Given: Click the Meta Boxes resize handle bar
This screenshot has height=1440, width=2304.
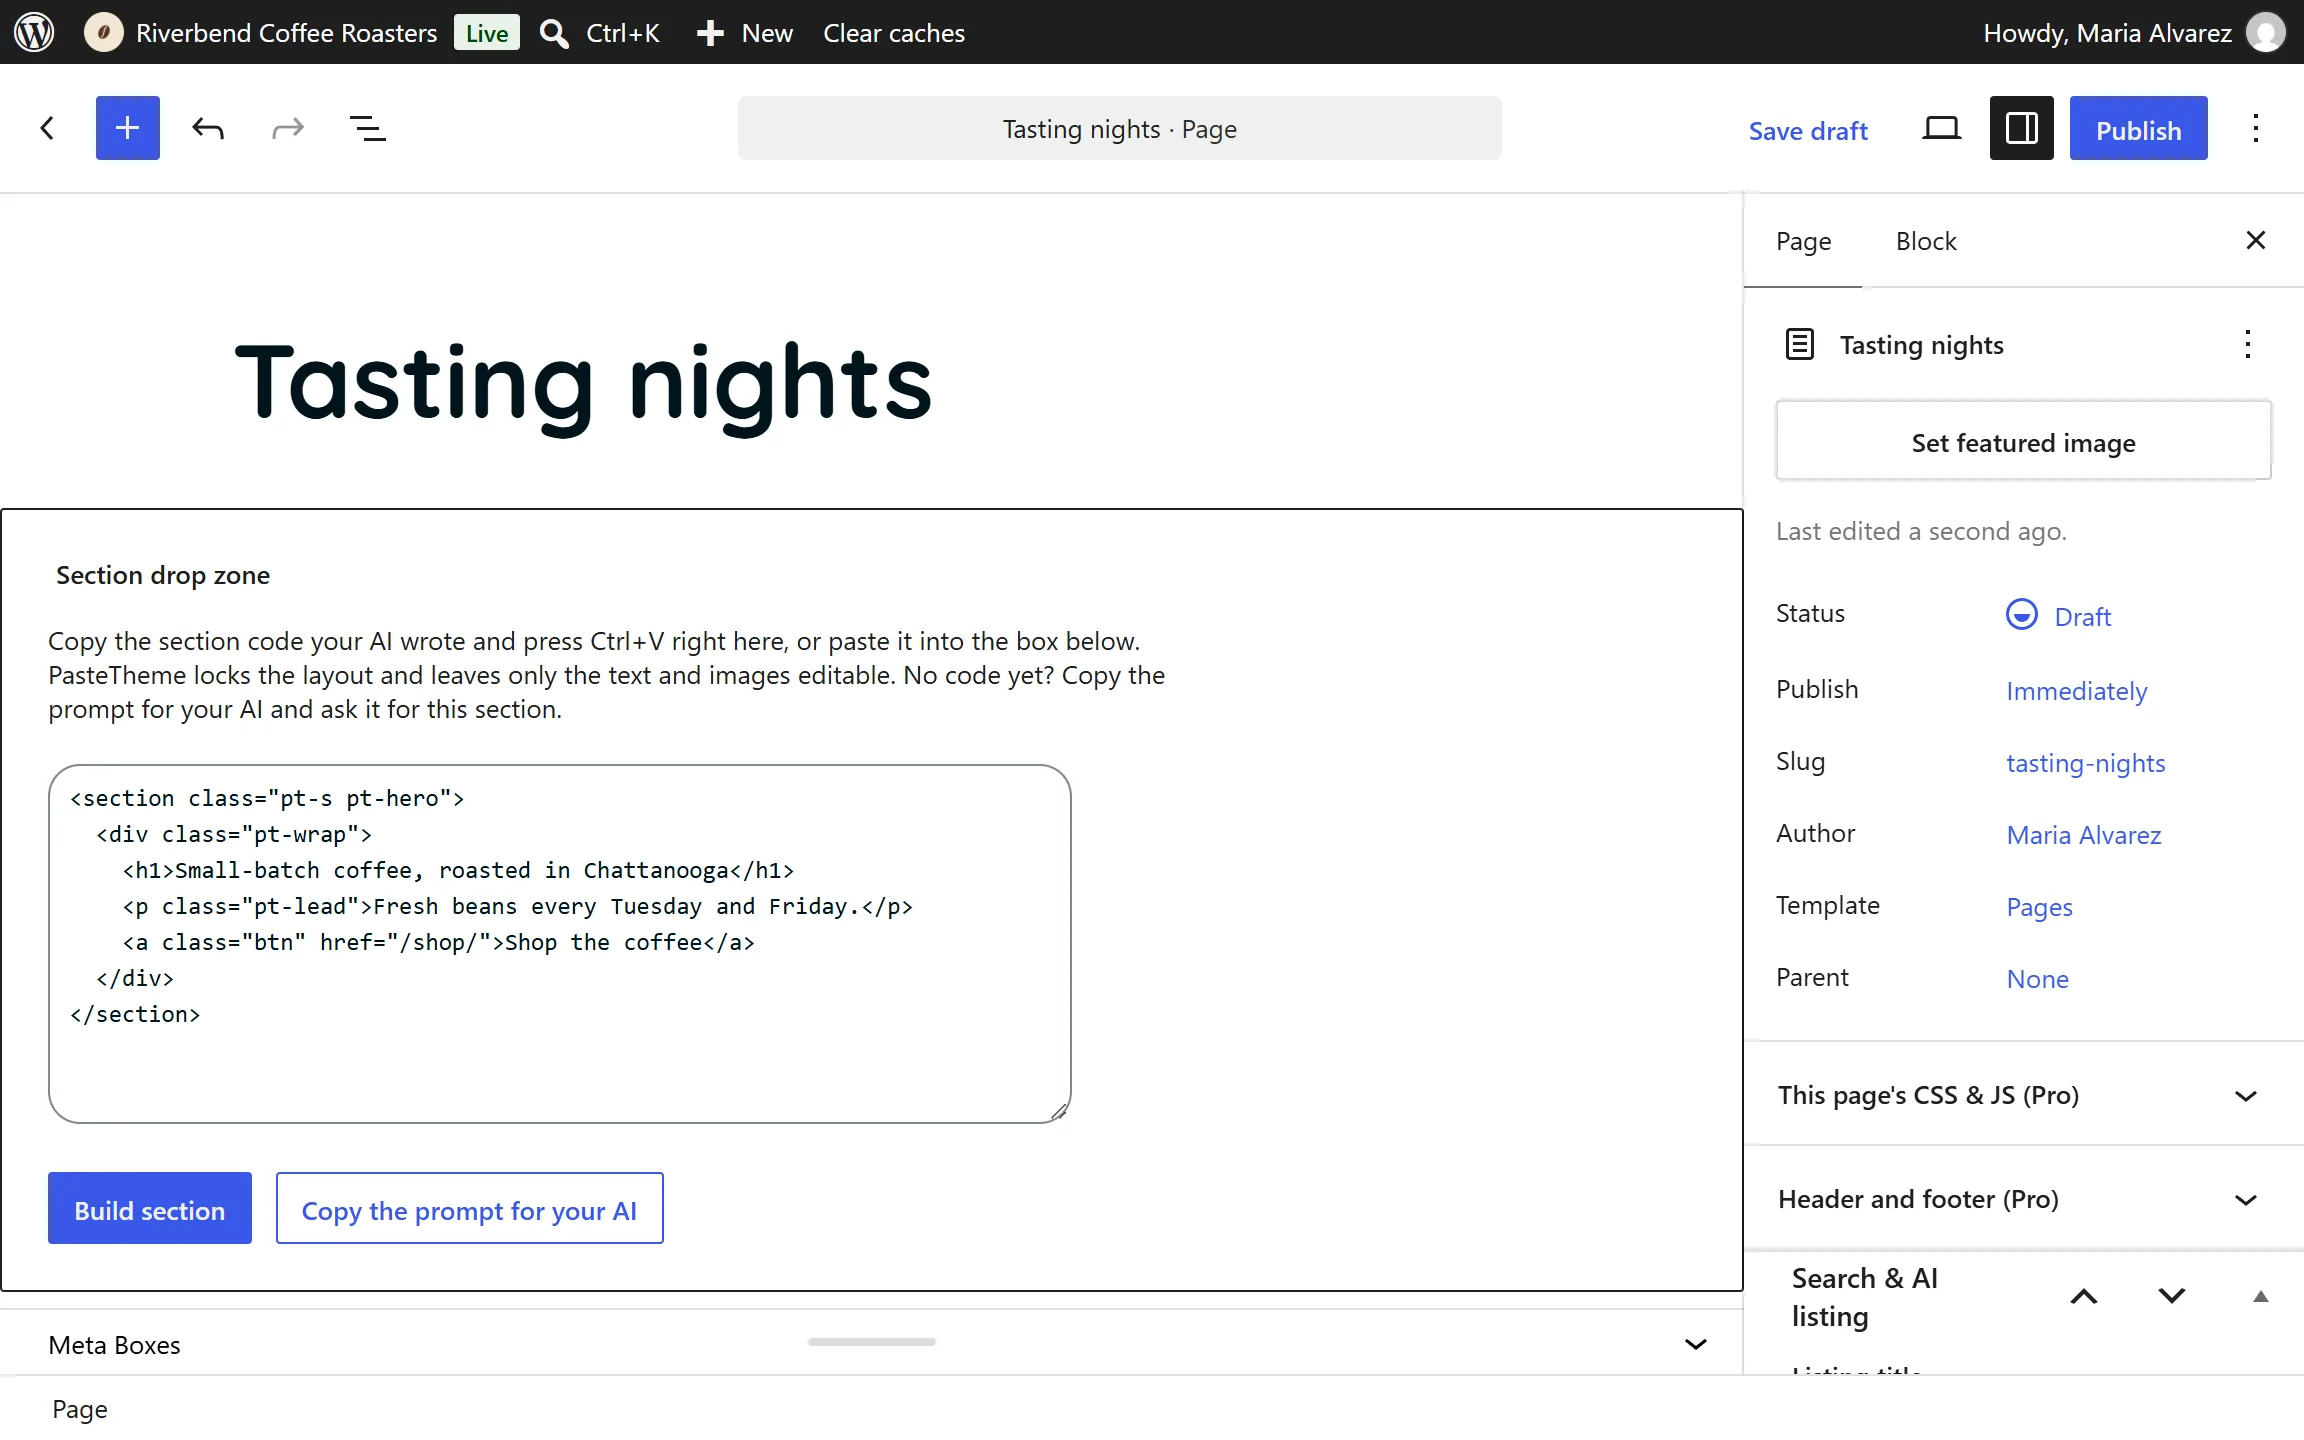Looking at the screenshot, I should pyautogui.click(x=872, y=1342).
